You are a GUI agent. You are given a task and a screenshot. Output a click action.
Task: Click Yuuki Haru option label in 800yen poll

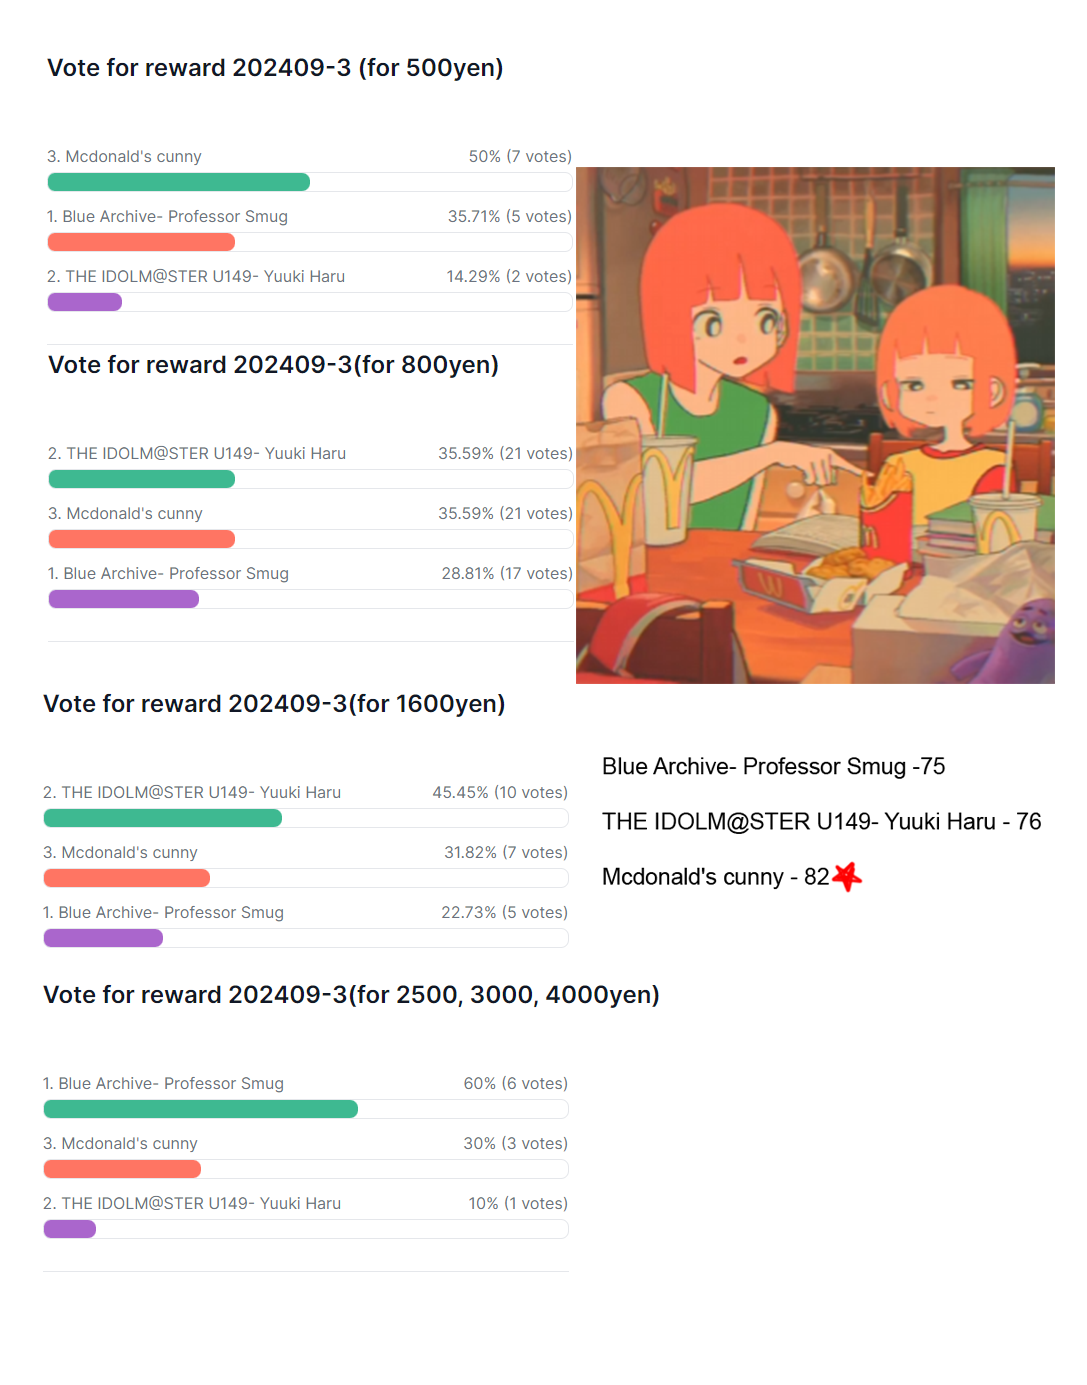click(197, 453)
